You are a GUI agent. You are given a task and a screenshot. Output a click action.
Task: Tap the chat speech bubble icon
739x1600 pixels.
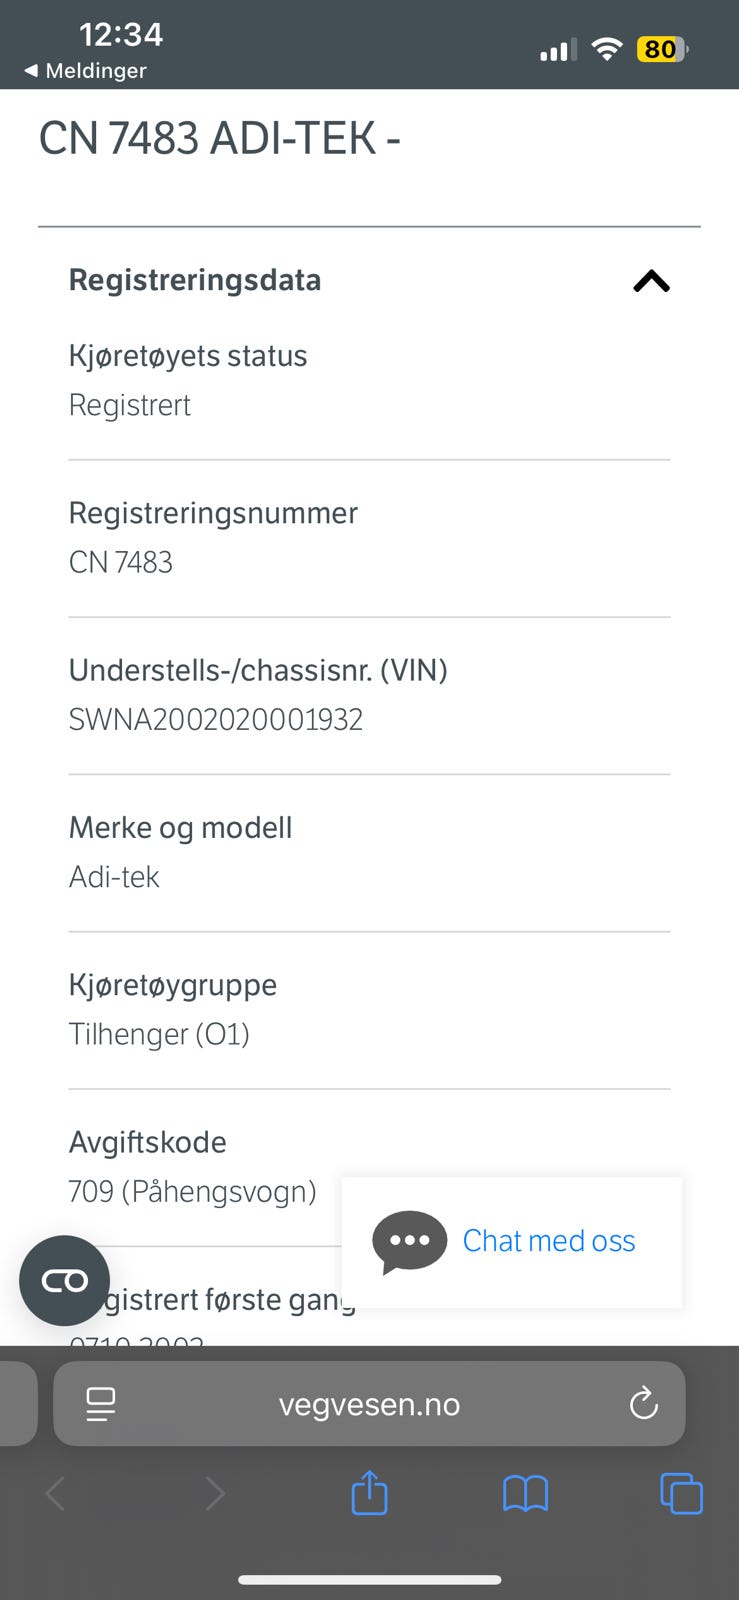click(x=409, y=1241)
